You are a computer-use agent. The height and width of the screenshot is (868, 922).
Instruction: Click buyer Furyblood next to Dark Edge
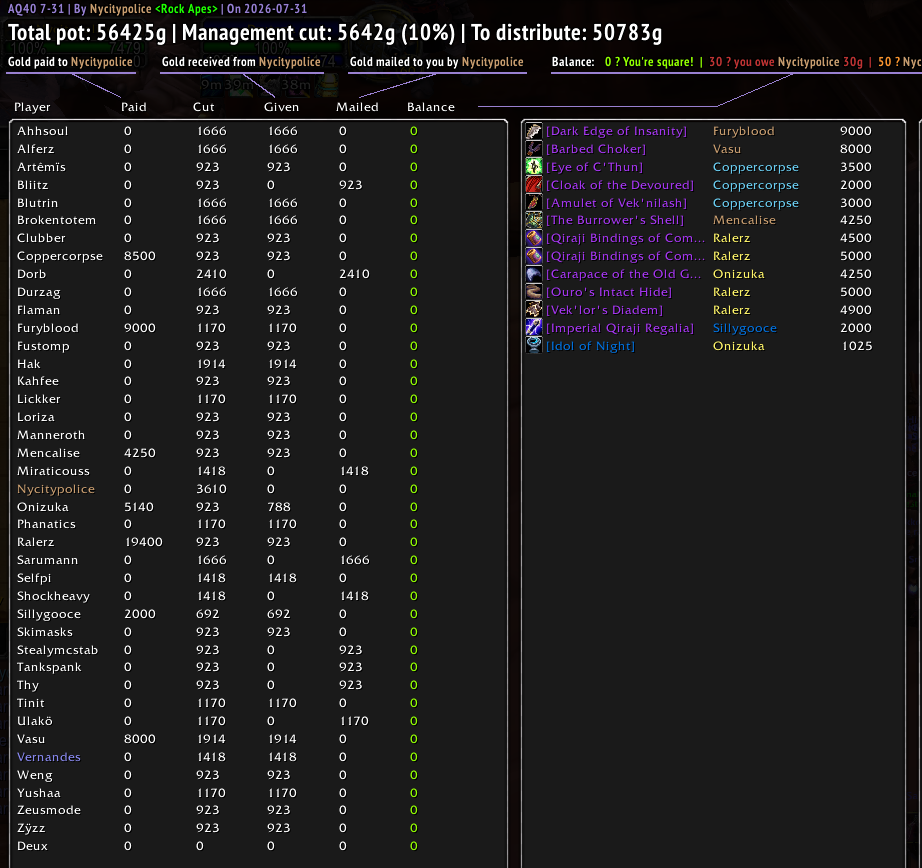743,131
